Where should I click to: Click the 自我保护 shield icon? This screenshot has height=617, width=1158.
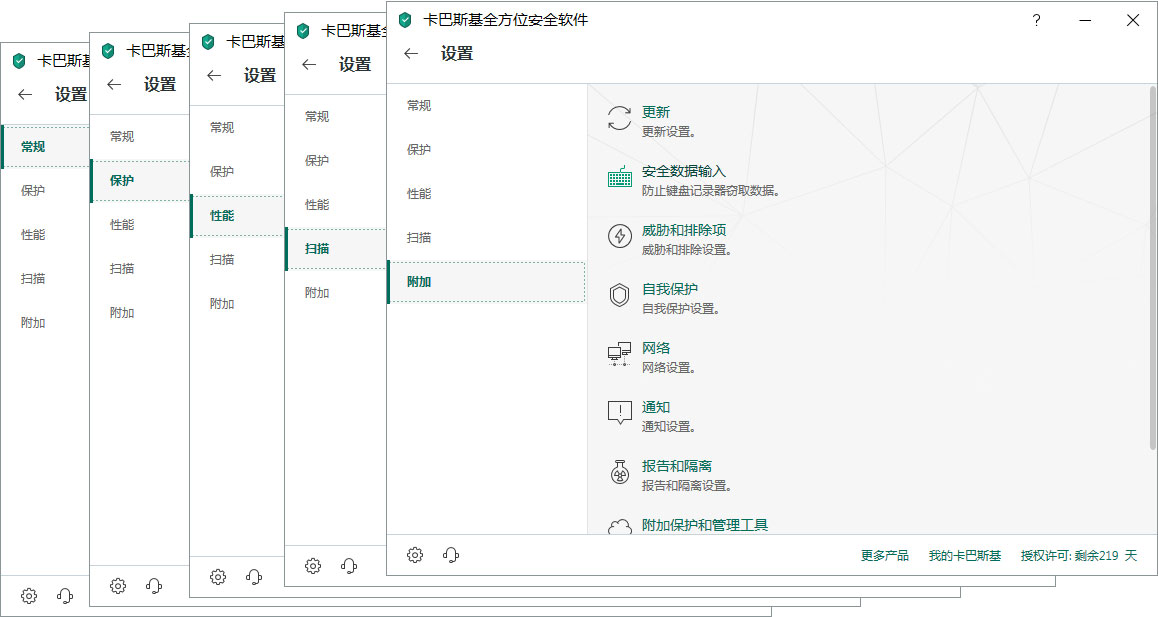620,296
